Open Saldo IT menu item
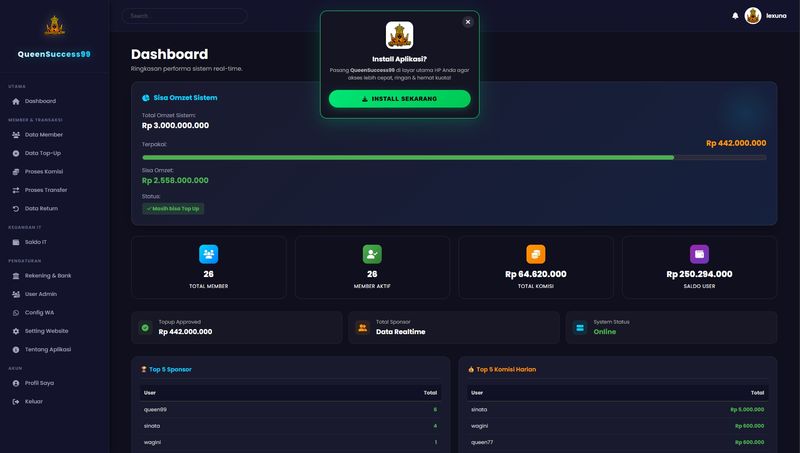Screen dimensions: 800x453 point(36,242)
